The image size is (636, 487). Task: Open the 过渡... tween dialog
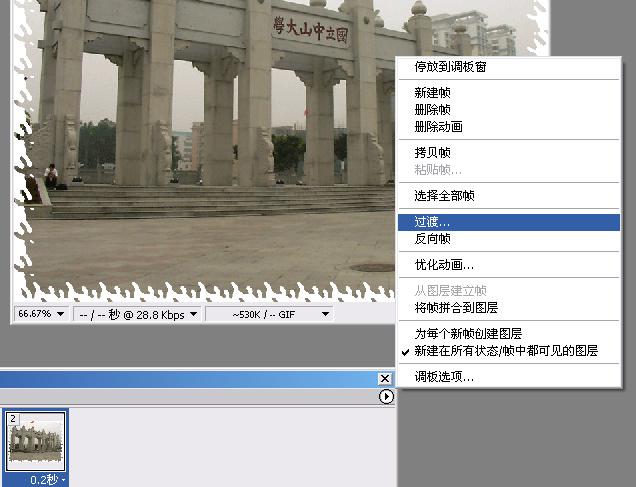point(509,222)
